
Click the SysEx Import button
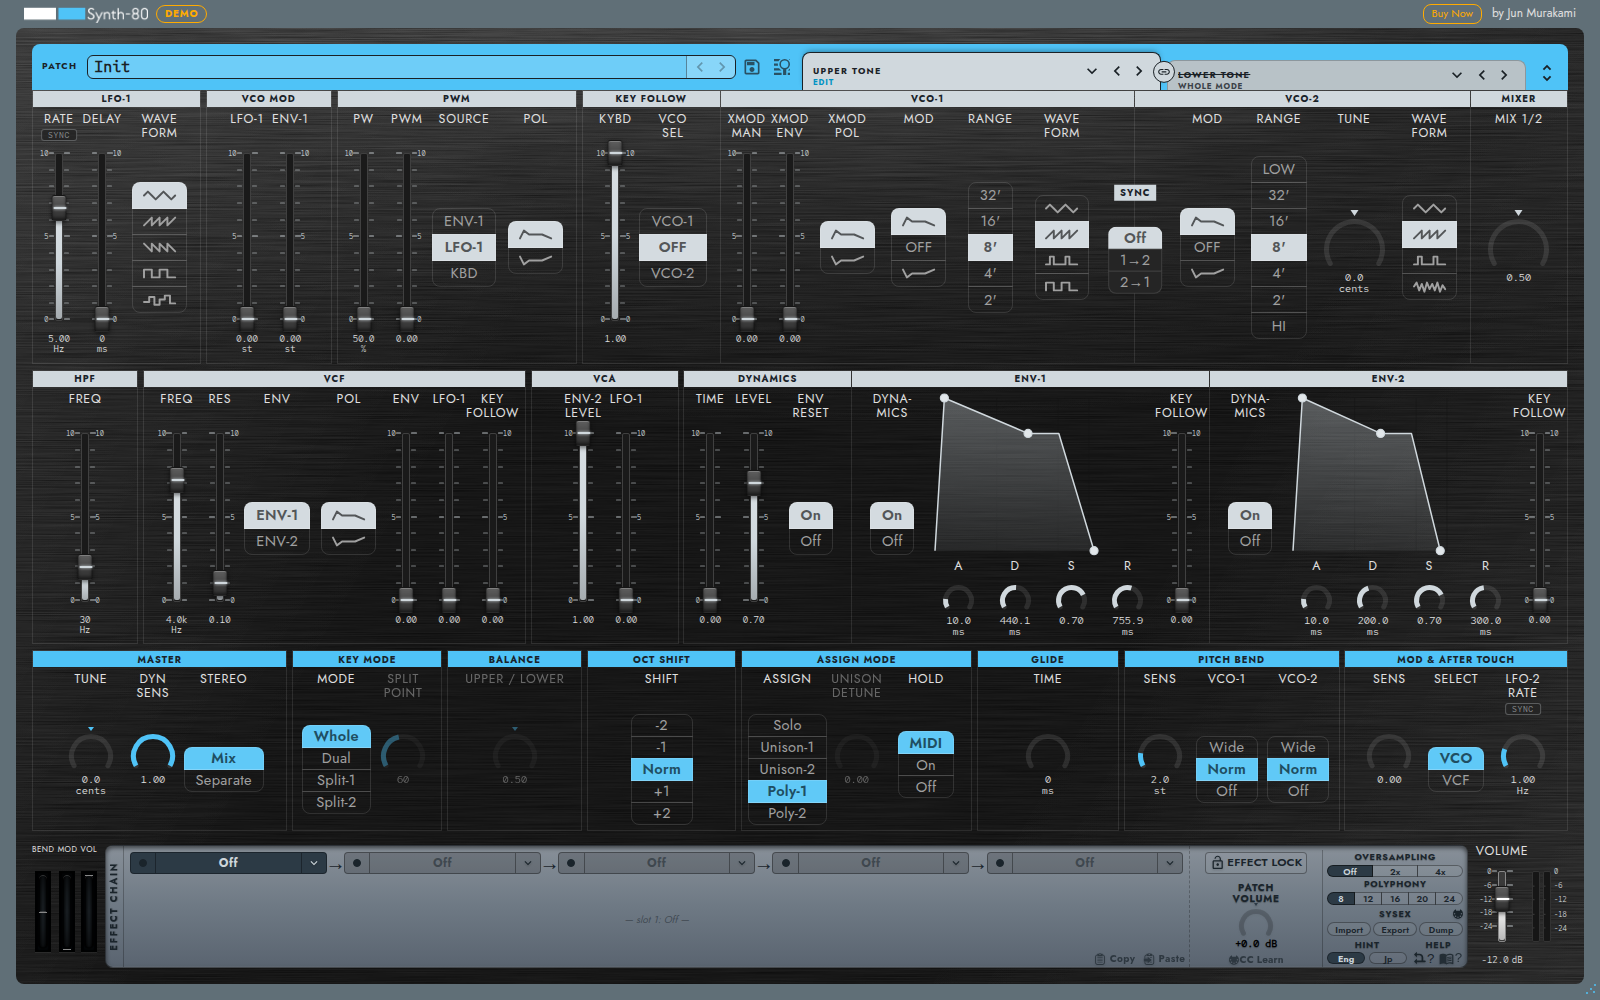tap(1349, 930)
